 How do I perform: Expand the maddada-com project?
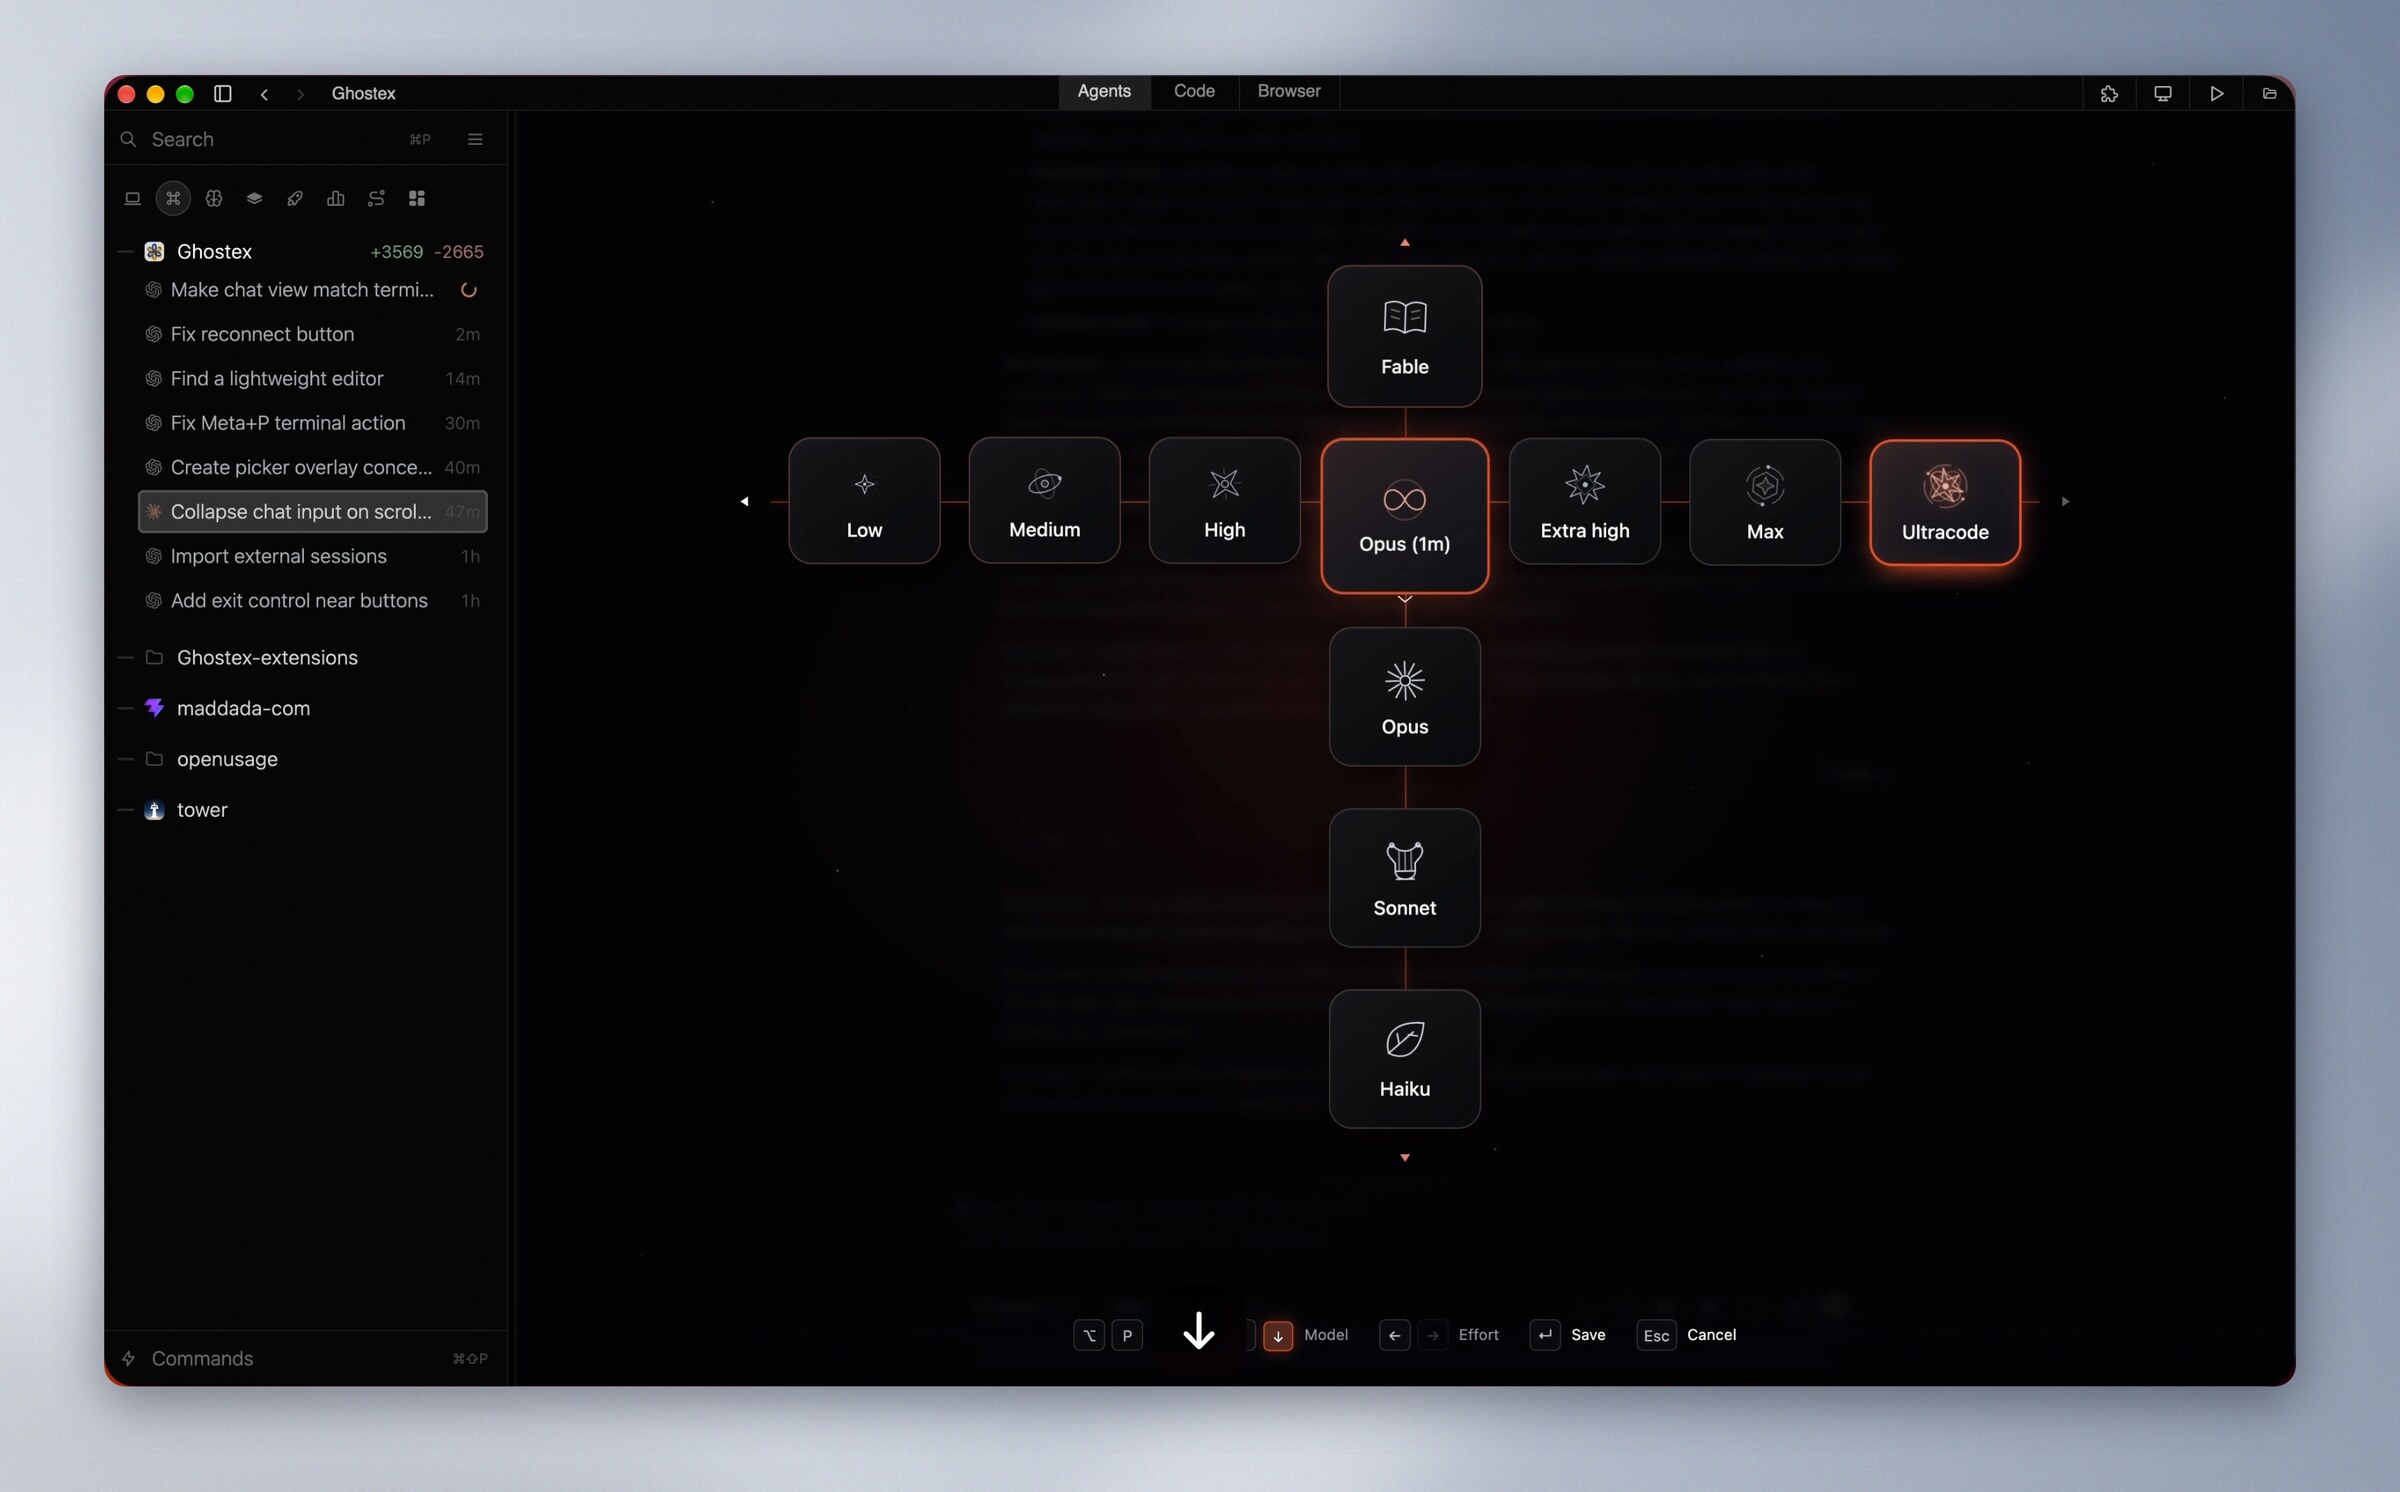[x=126, y=709]
